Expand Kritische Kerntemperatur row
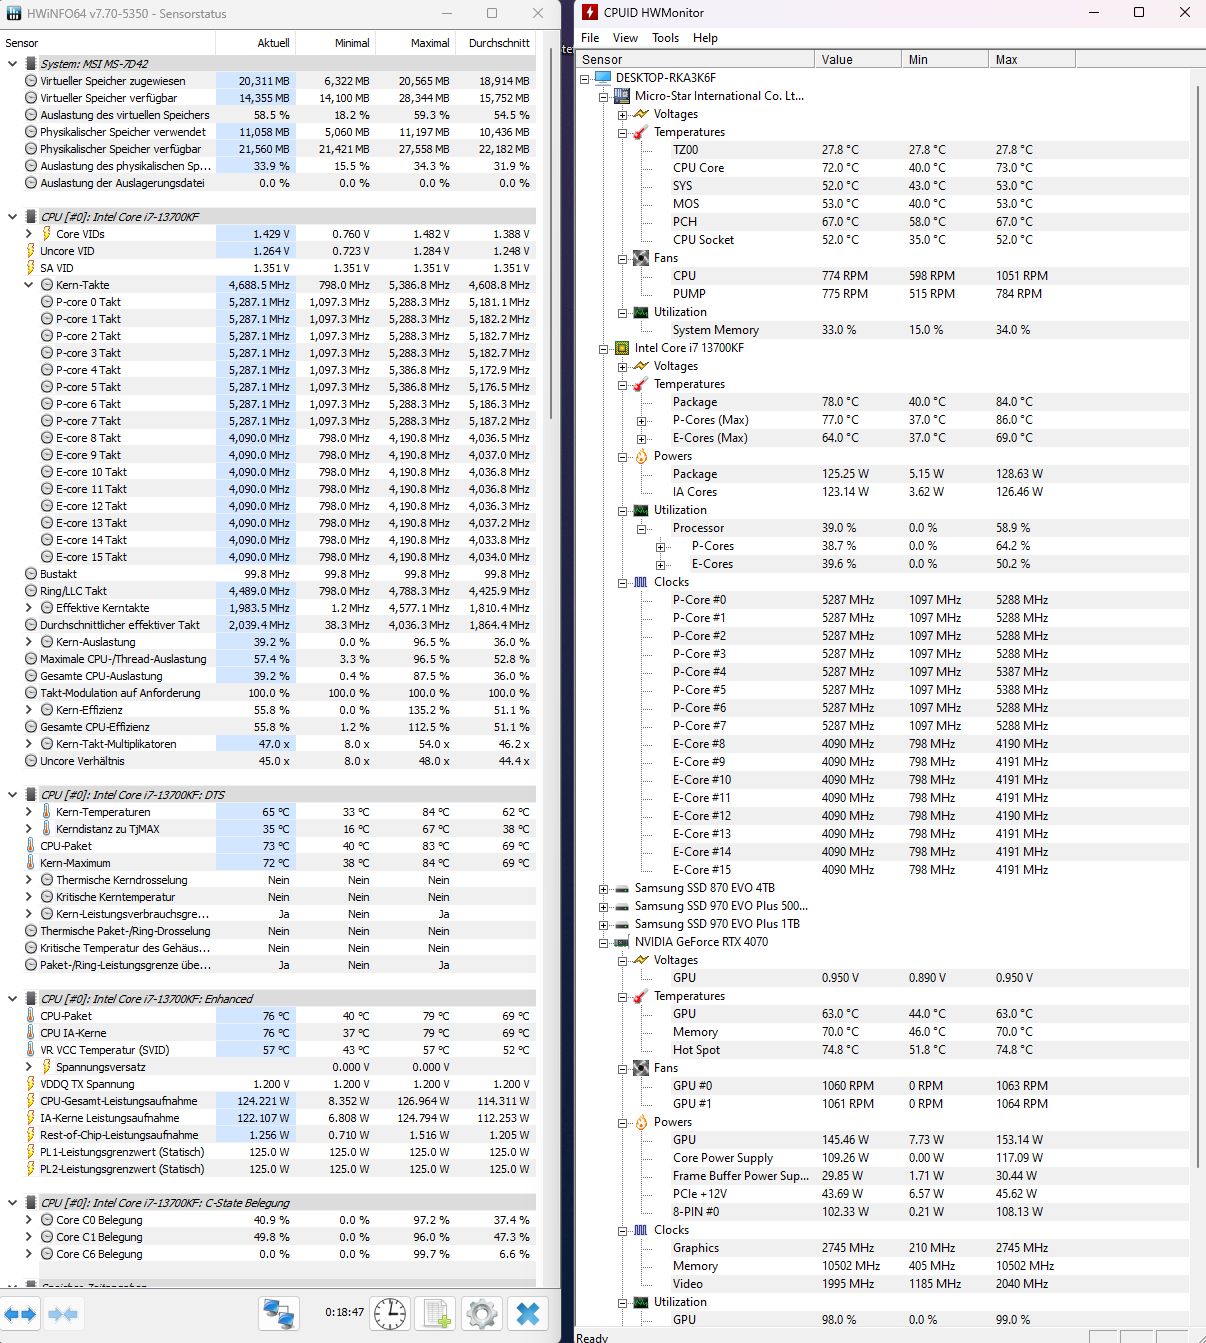Image resolution: width=1206 pixels, height=1343 pixels. tap(29, 897)
